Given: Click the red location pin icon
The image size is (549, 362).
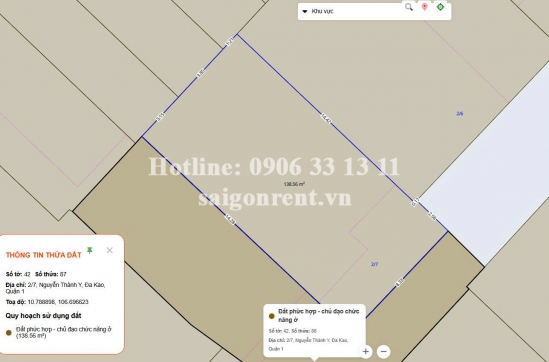Looking at the screenshot, I should point(424,7).
